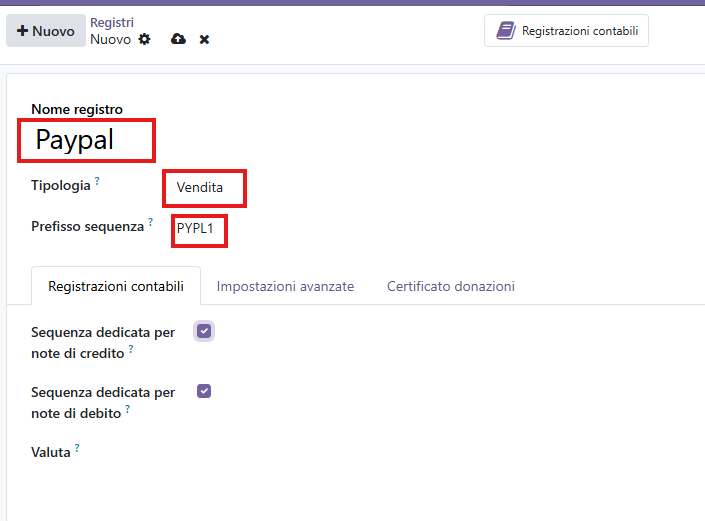Click the Nuovo record name in breadcrumb

(x=111, y=40)
